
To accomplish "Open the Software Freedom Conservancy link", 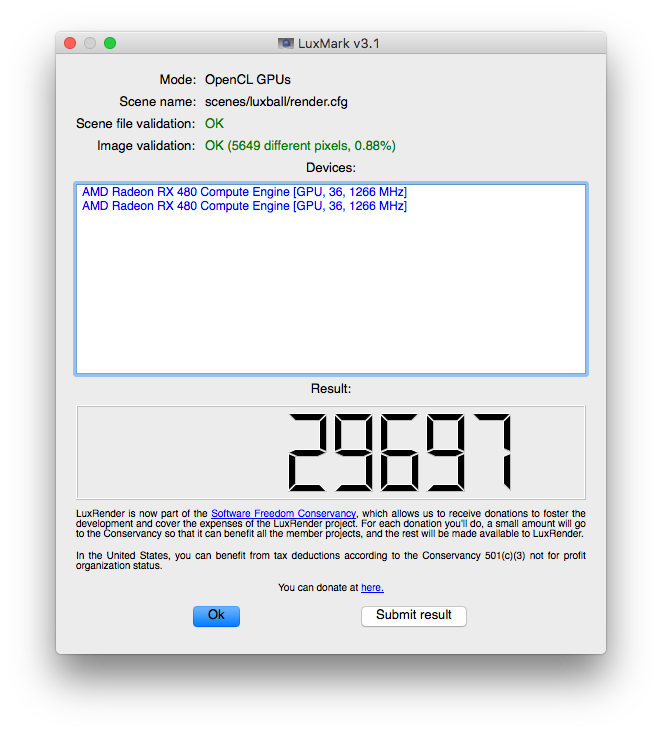I will [x=283, y=513].
